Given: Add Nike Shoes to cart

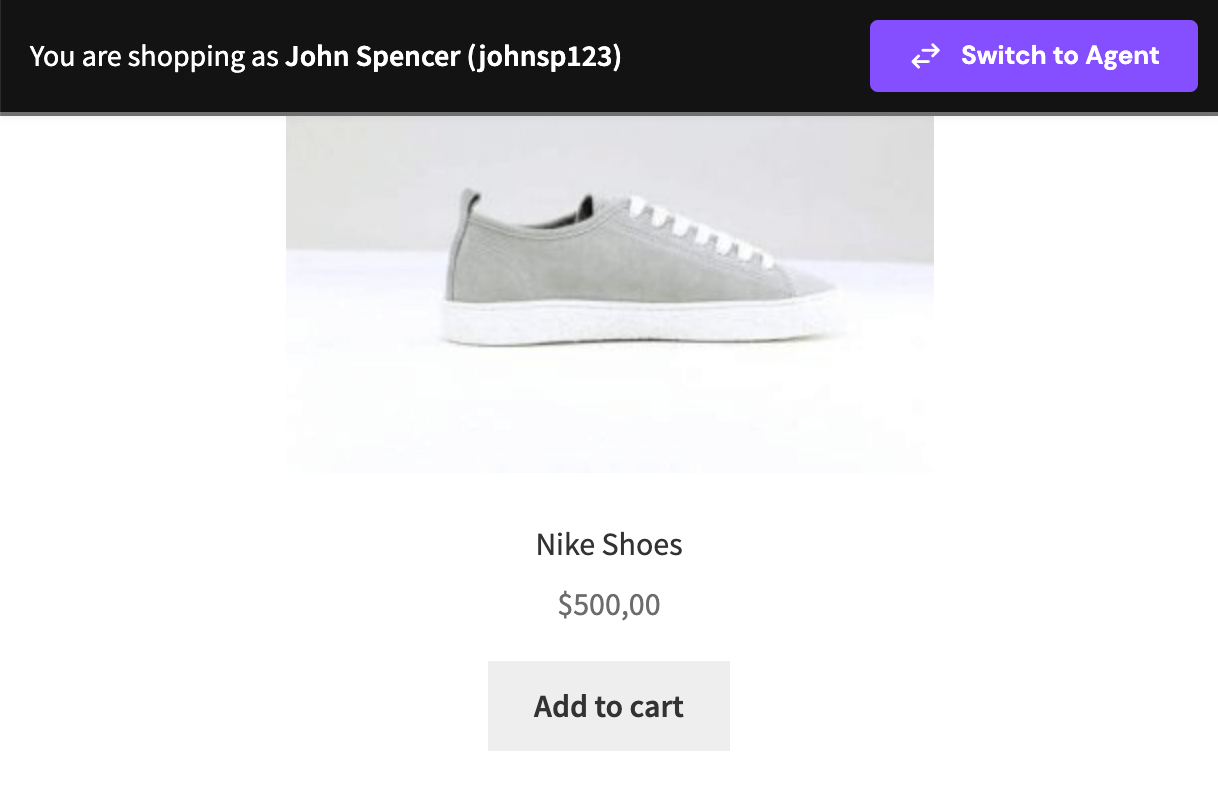Looking at the screenshot, I should [x=608, y=706].
